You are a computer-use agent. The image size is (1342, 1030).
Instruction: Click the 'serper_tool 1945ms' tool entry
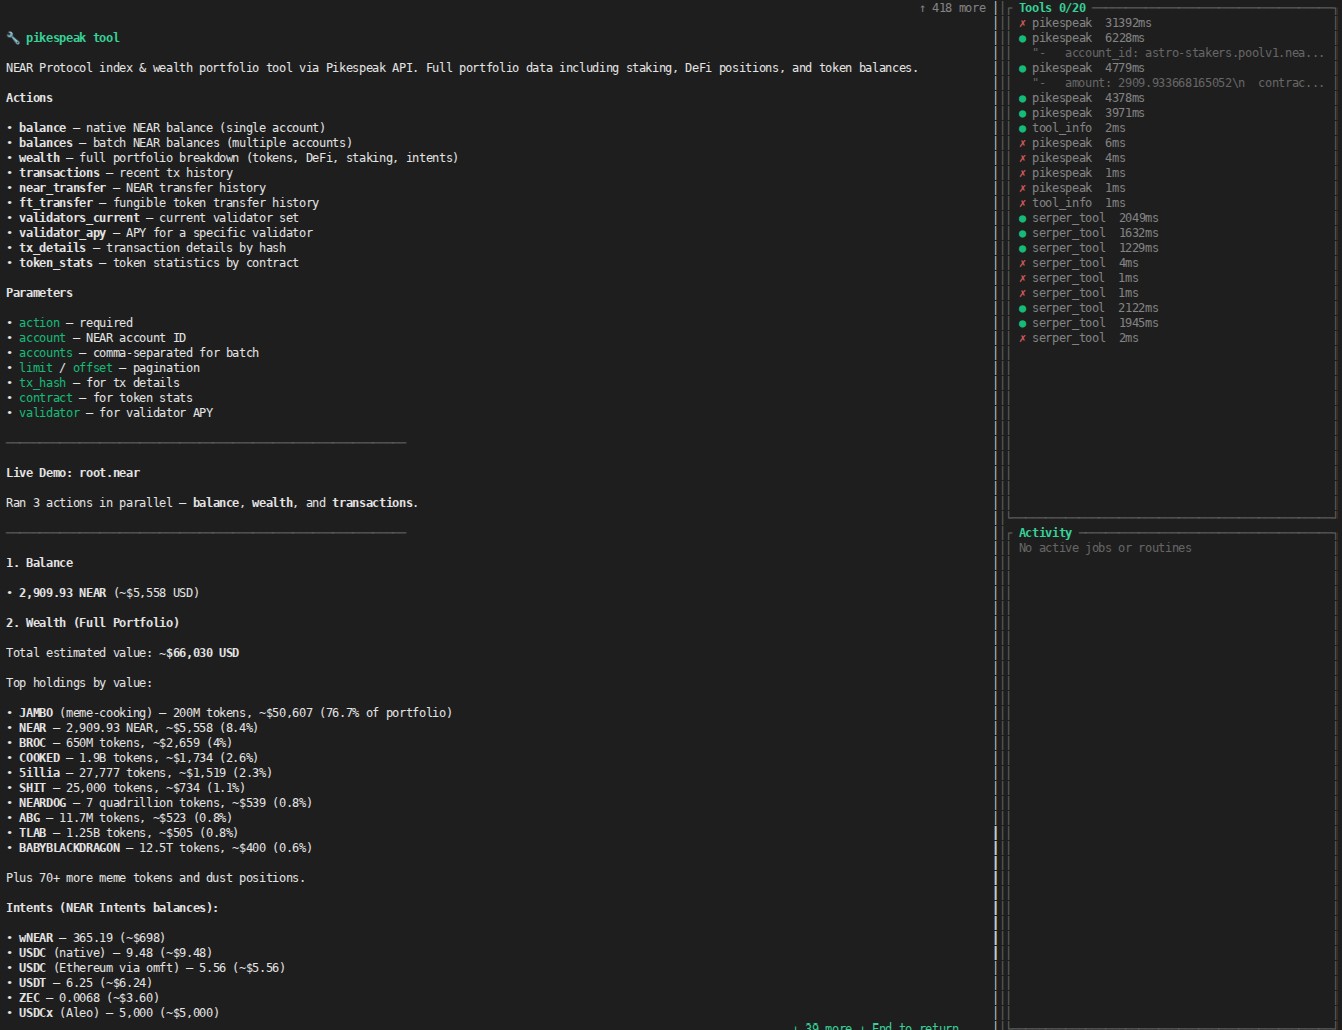[1089, 323]
